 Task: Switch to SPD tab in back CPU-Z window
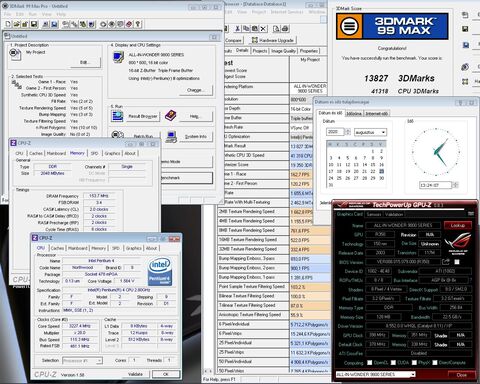tap(95, 153)
